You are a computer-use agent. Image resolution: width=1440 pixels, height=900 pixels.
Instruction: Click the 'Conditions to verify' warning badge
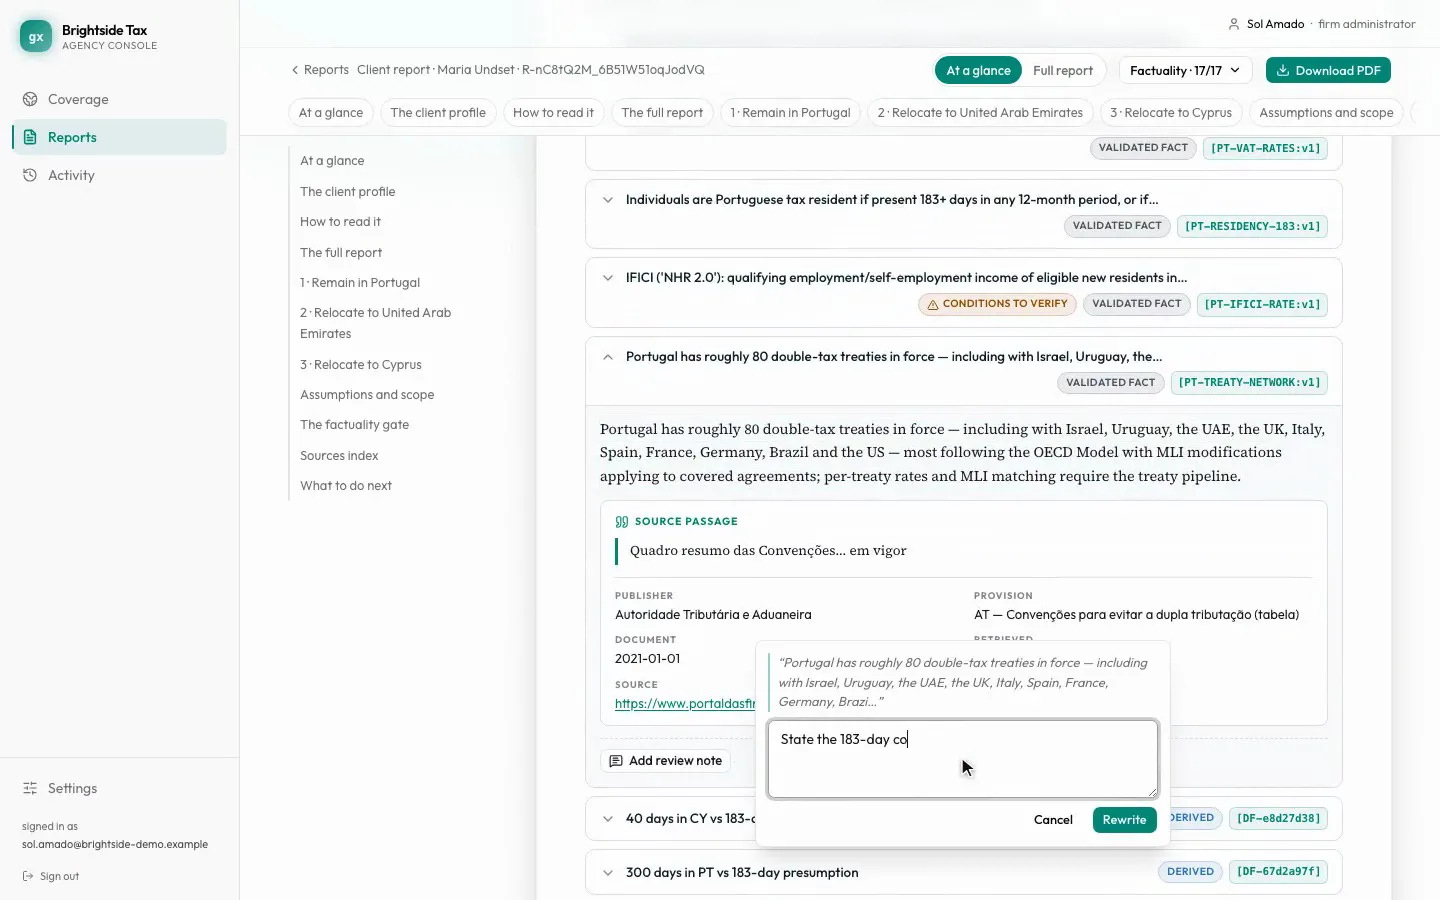[997, 304]
